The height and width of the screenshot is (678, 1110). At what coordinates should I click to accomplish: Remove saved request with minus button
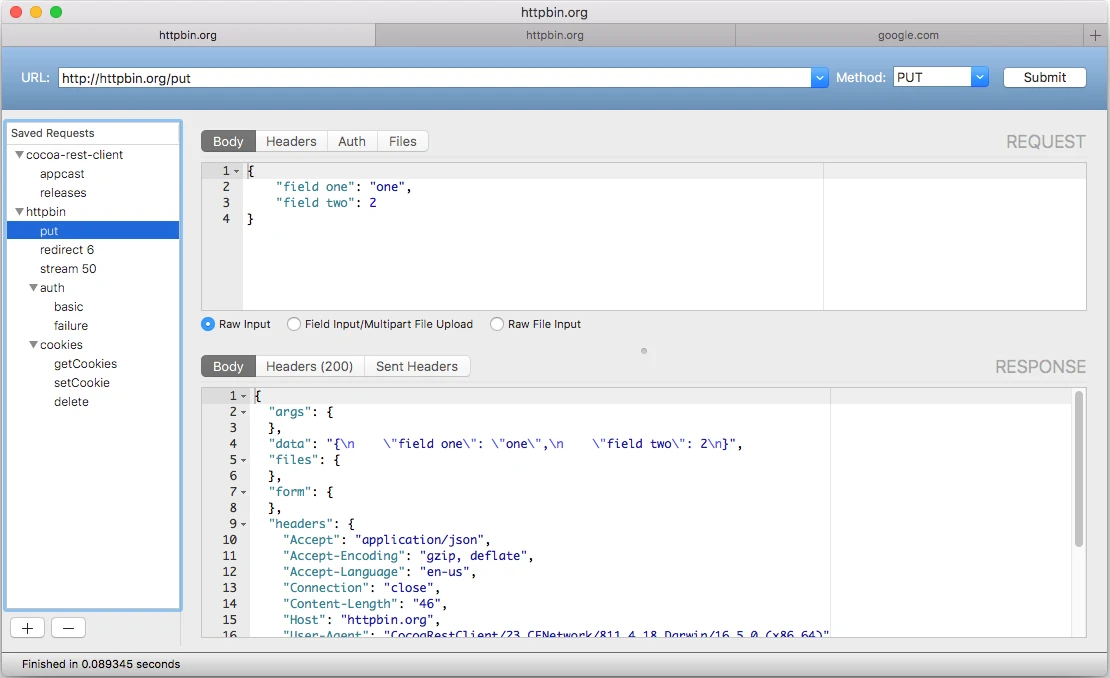[69, 628]
